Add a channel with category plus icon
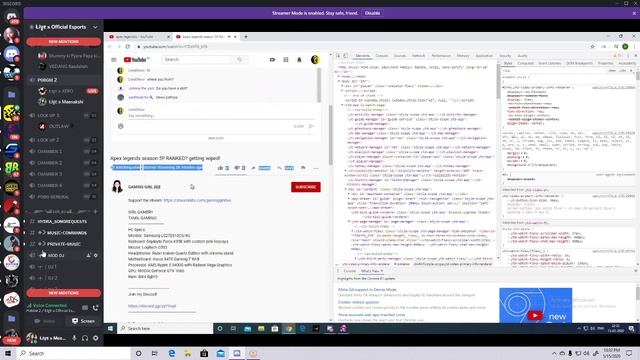Viewport: 640px width, 360px height. (96, 211)
